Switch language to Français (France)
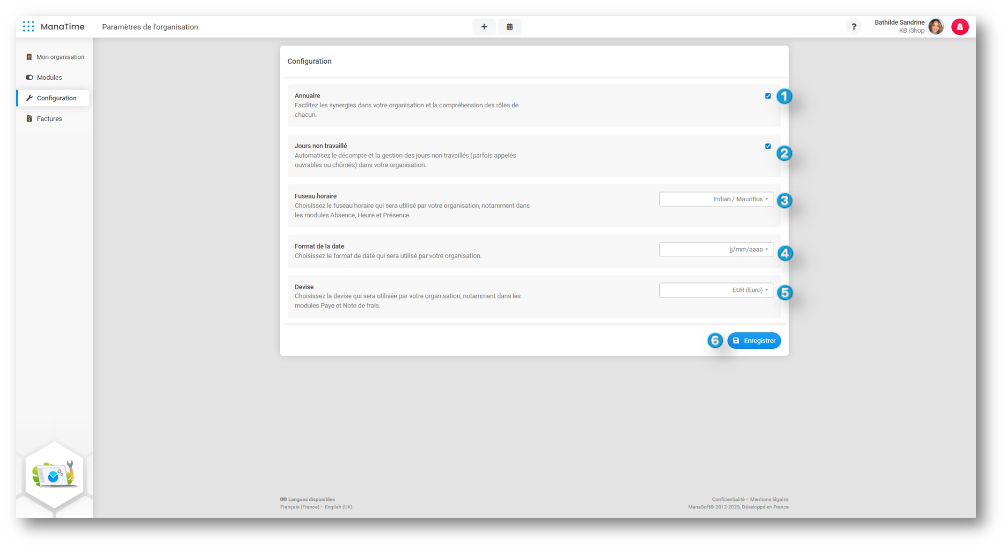Image resolution: width=1007 pixels, height=549 pixels. tap(300, 507)
